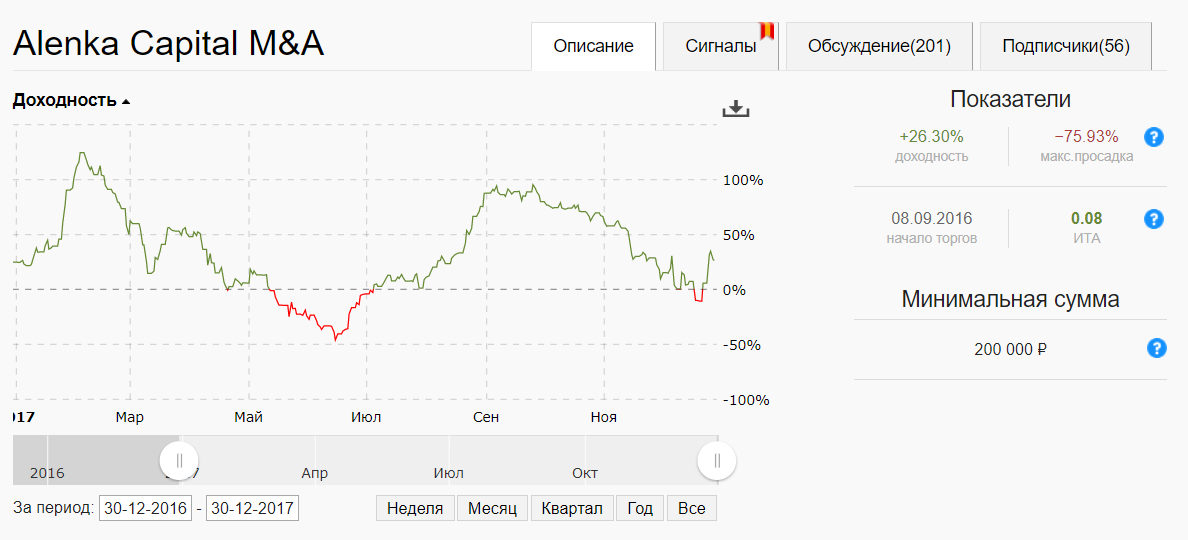Click the Показатели heading
Image resolution: width=1188 pixels, height=540 pixels.
click(1011, 99)
